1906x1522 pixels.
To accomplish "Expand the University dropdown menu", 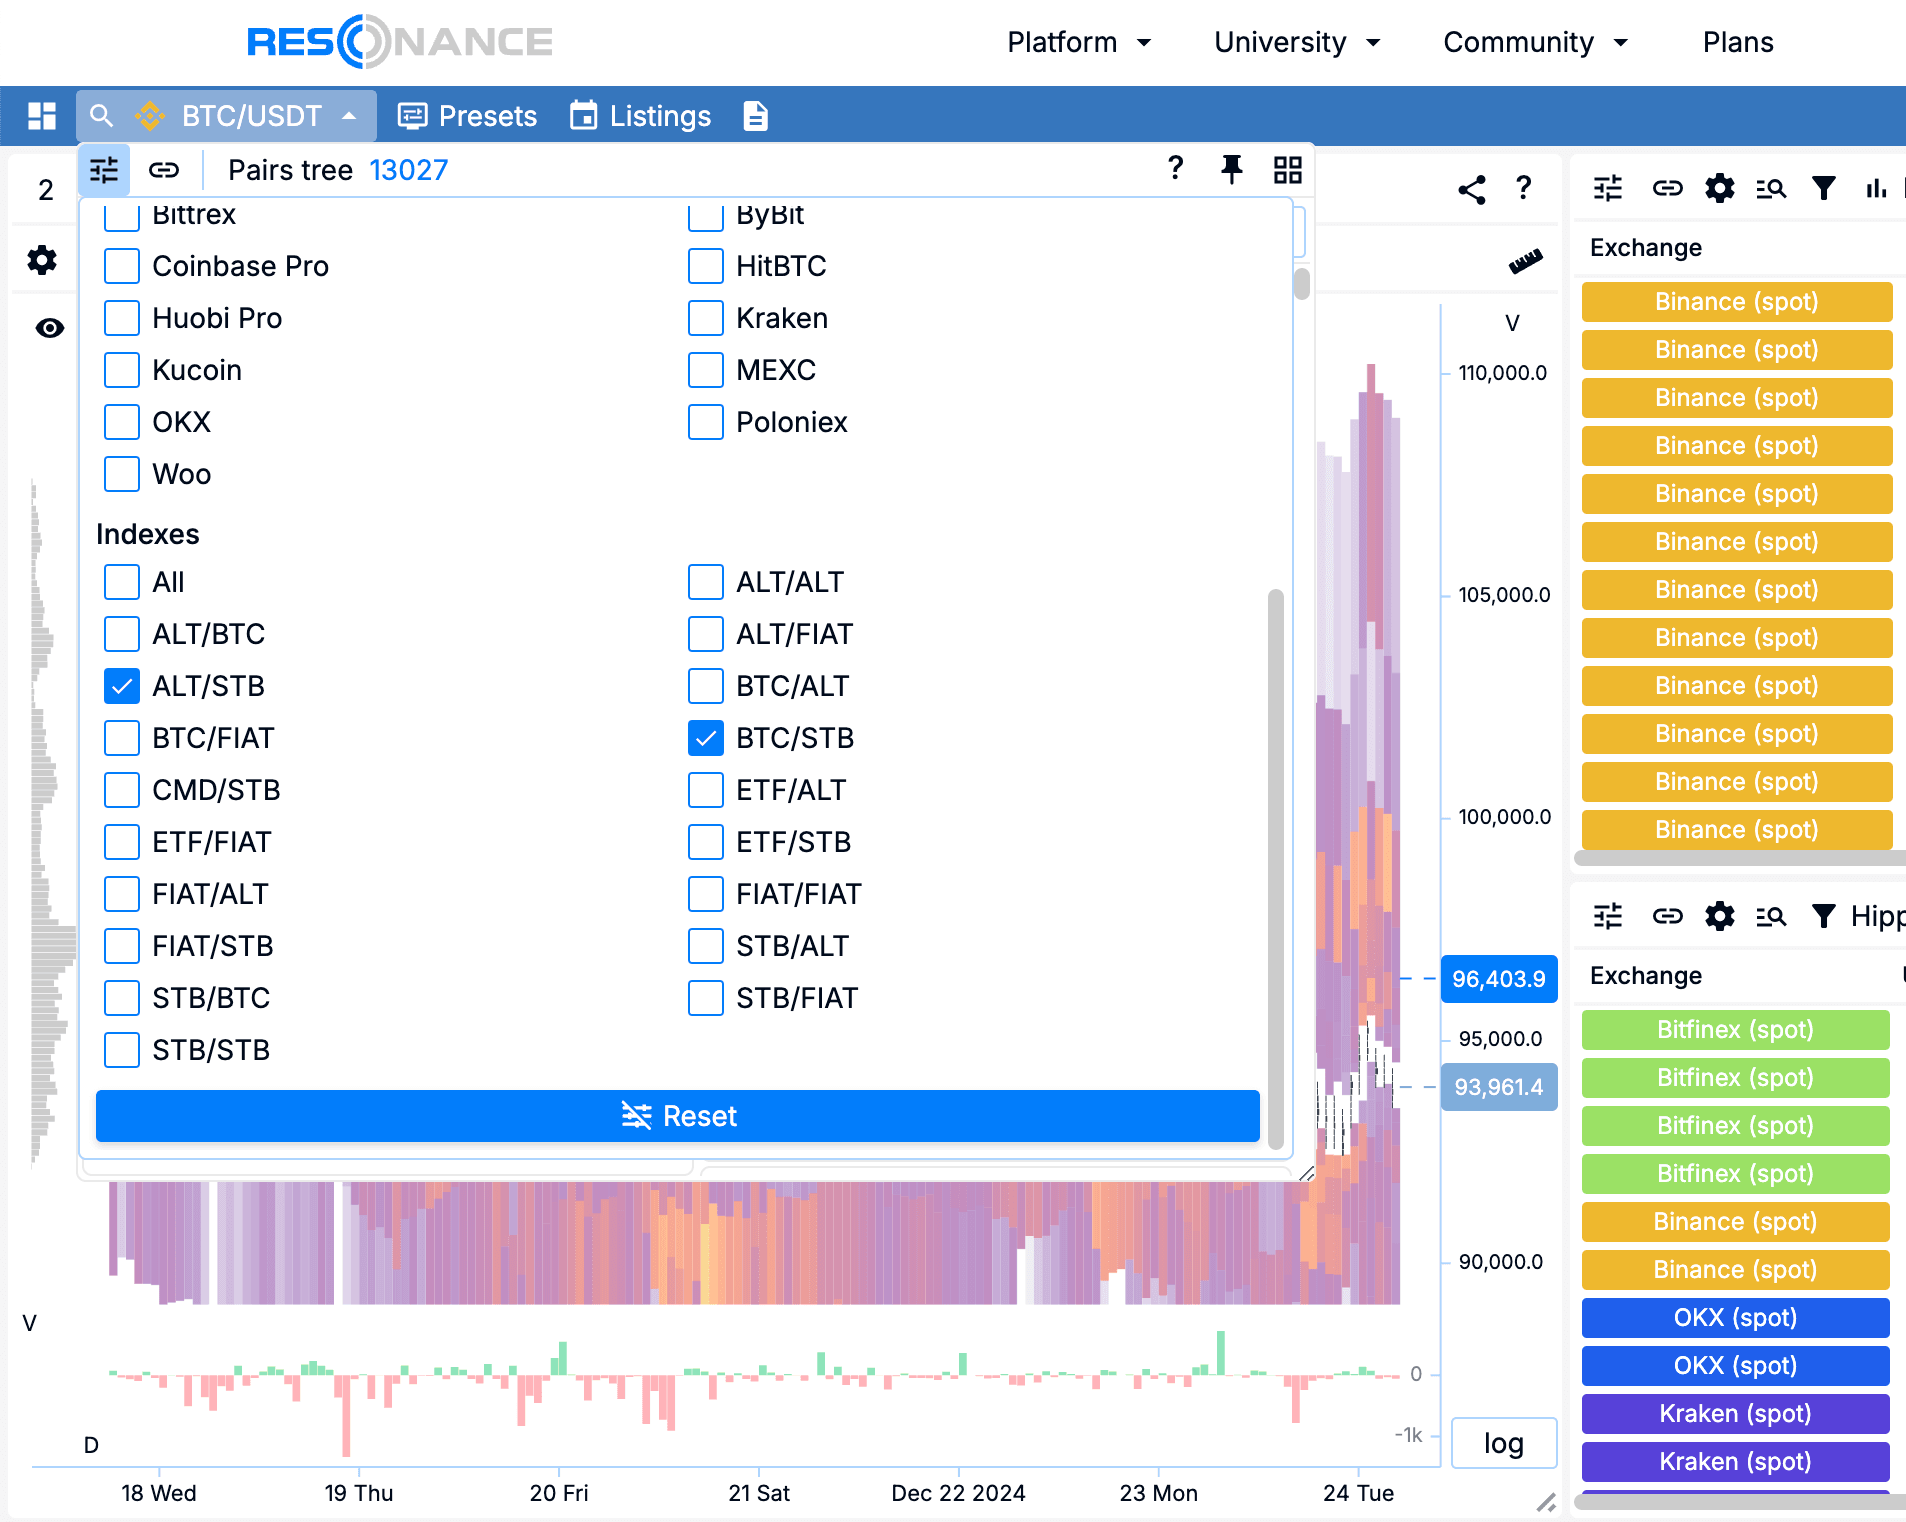I will coord(1298,42).
